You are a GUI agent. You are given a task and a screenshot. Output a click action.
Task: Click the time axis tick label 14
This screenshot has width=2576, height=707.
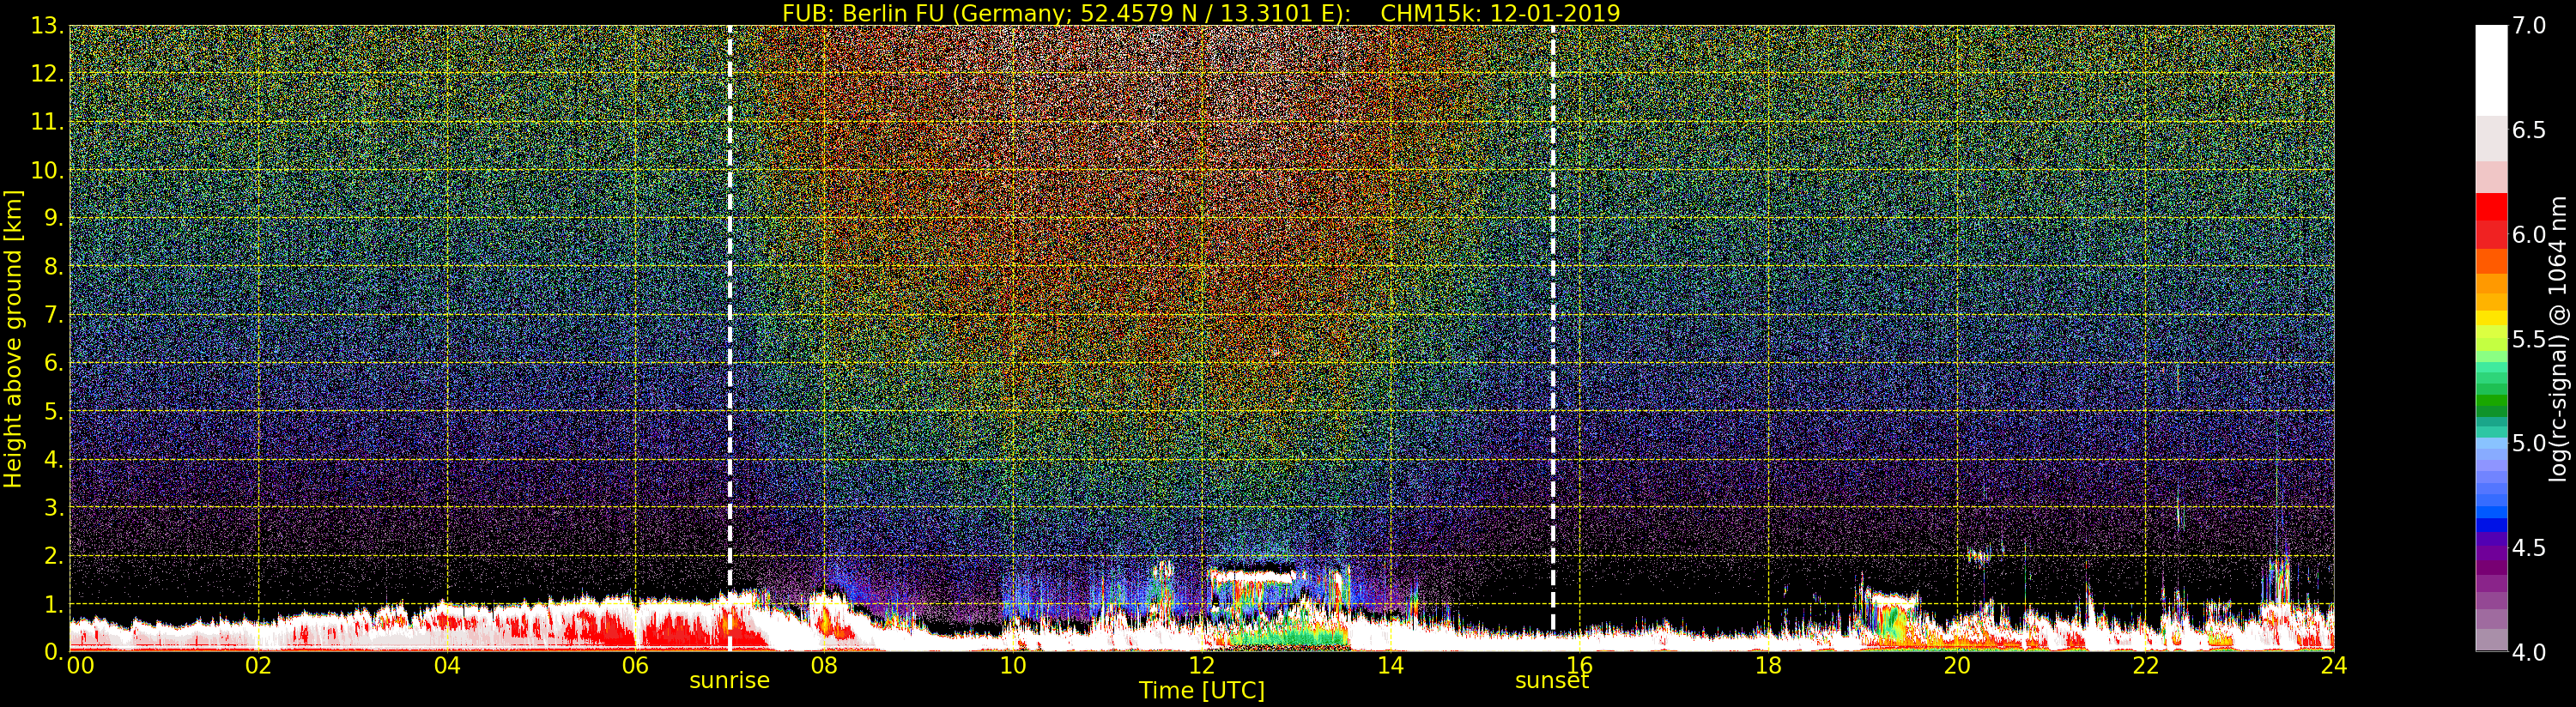point(1390,665)
